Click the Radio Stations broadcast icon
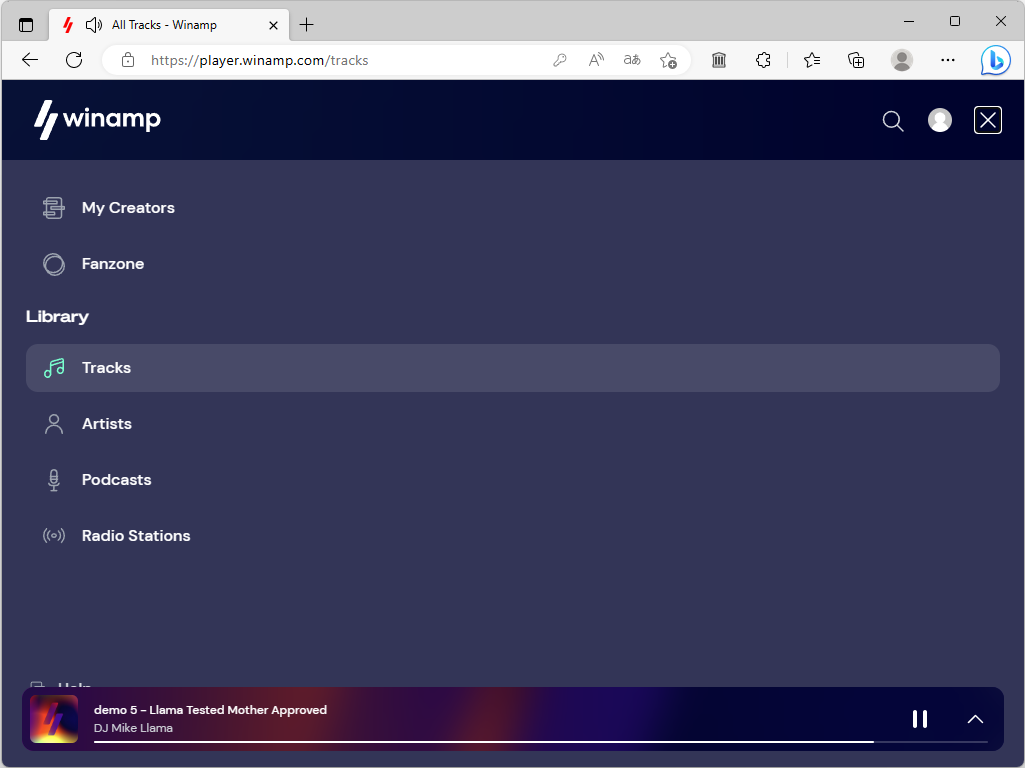Viewport: 1025px width, 768px height. pos(54,536)
